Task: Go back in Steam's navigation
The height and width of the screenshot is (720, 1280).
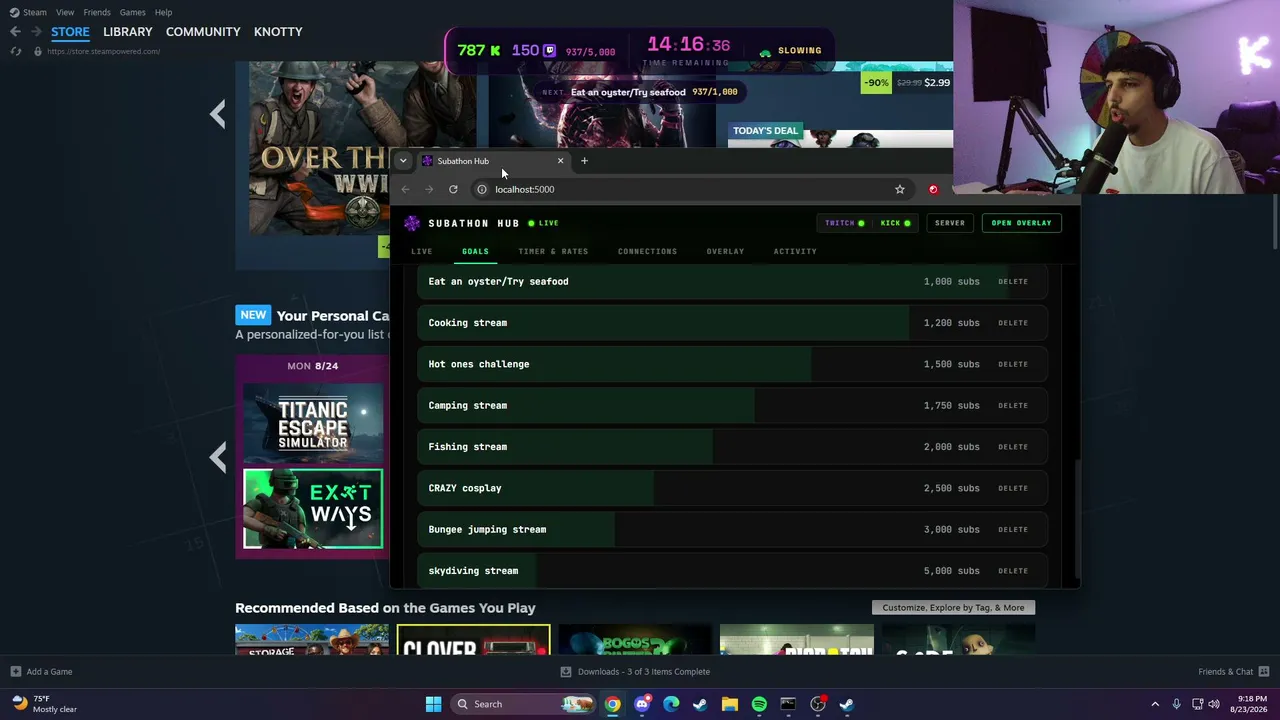Action: pos(15,32)
